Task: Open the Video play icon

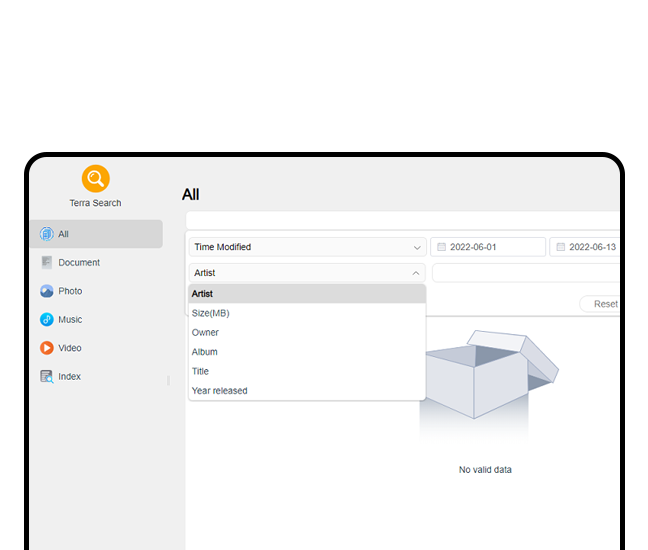Action: [x=46, y=348]
